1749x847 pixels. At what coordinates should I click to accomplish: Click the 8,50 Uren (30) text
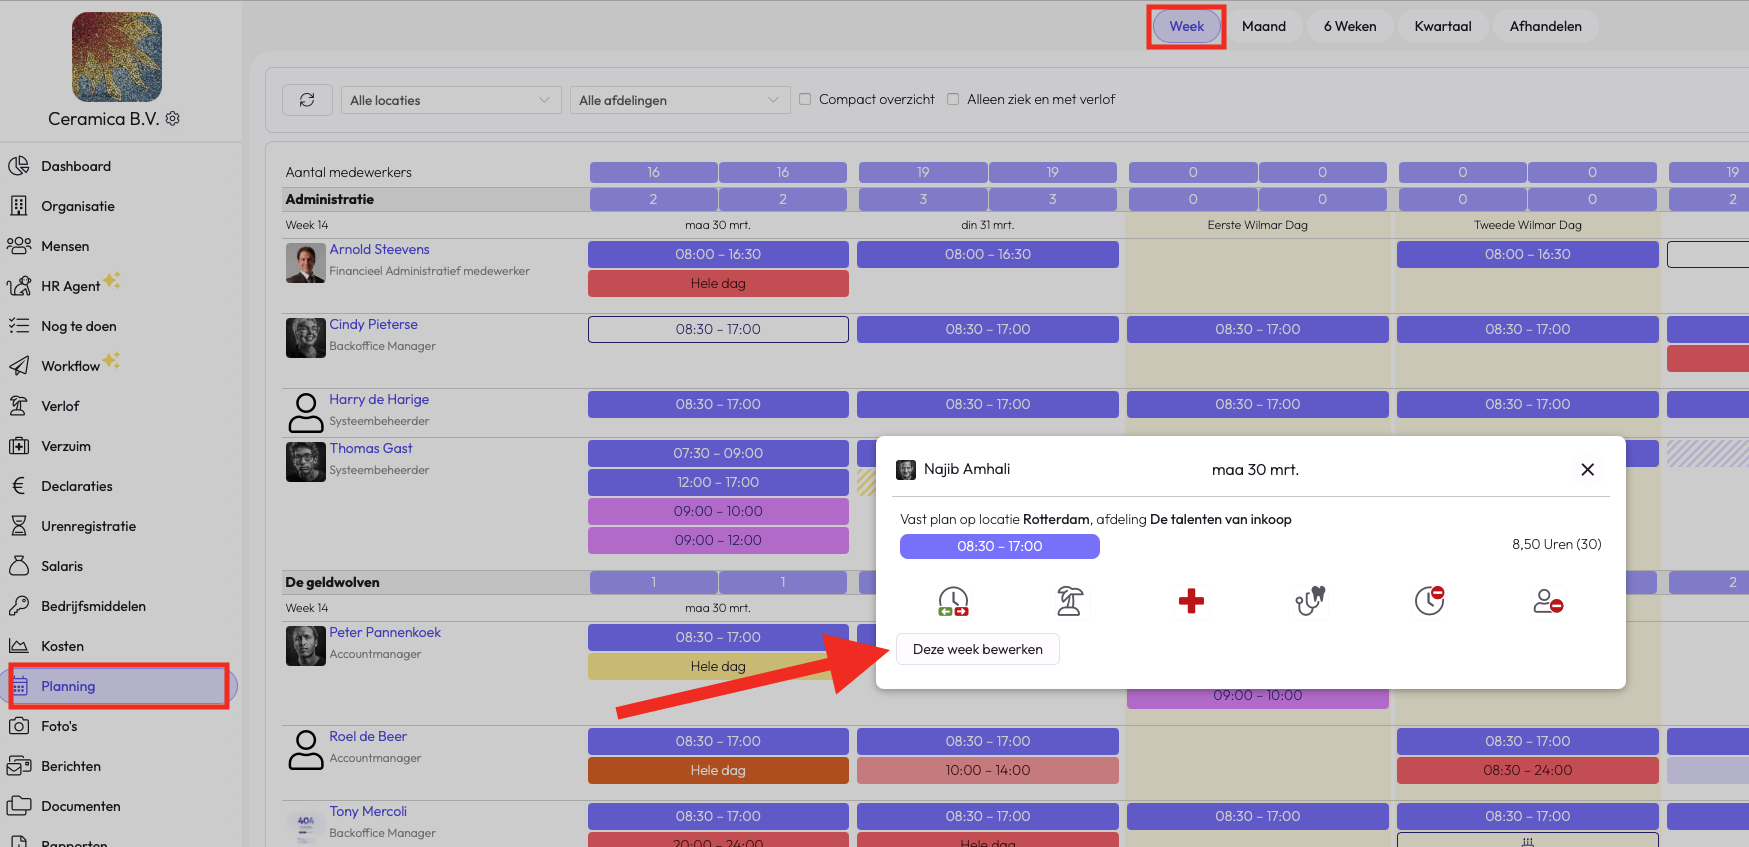1557,545
